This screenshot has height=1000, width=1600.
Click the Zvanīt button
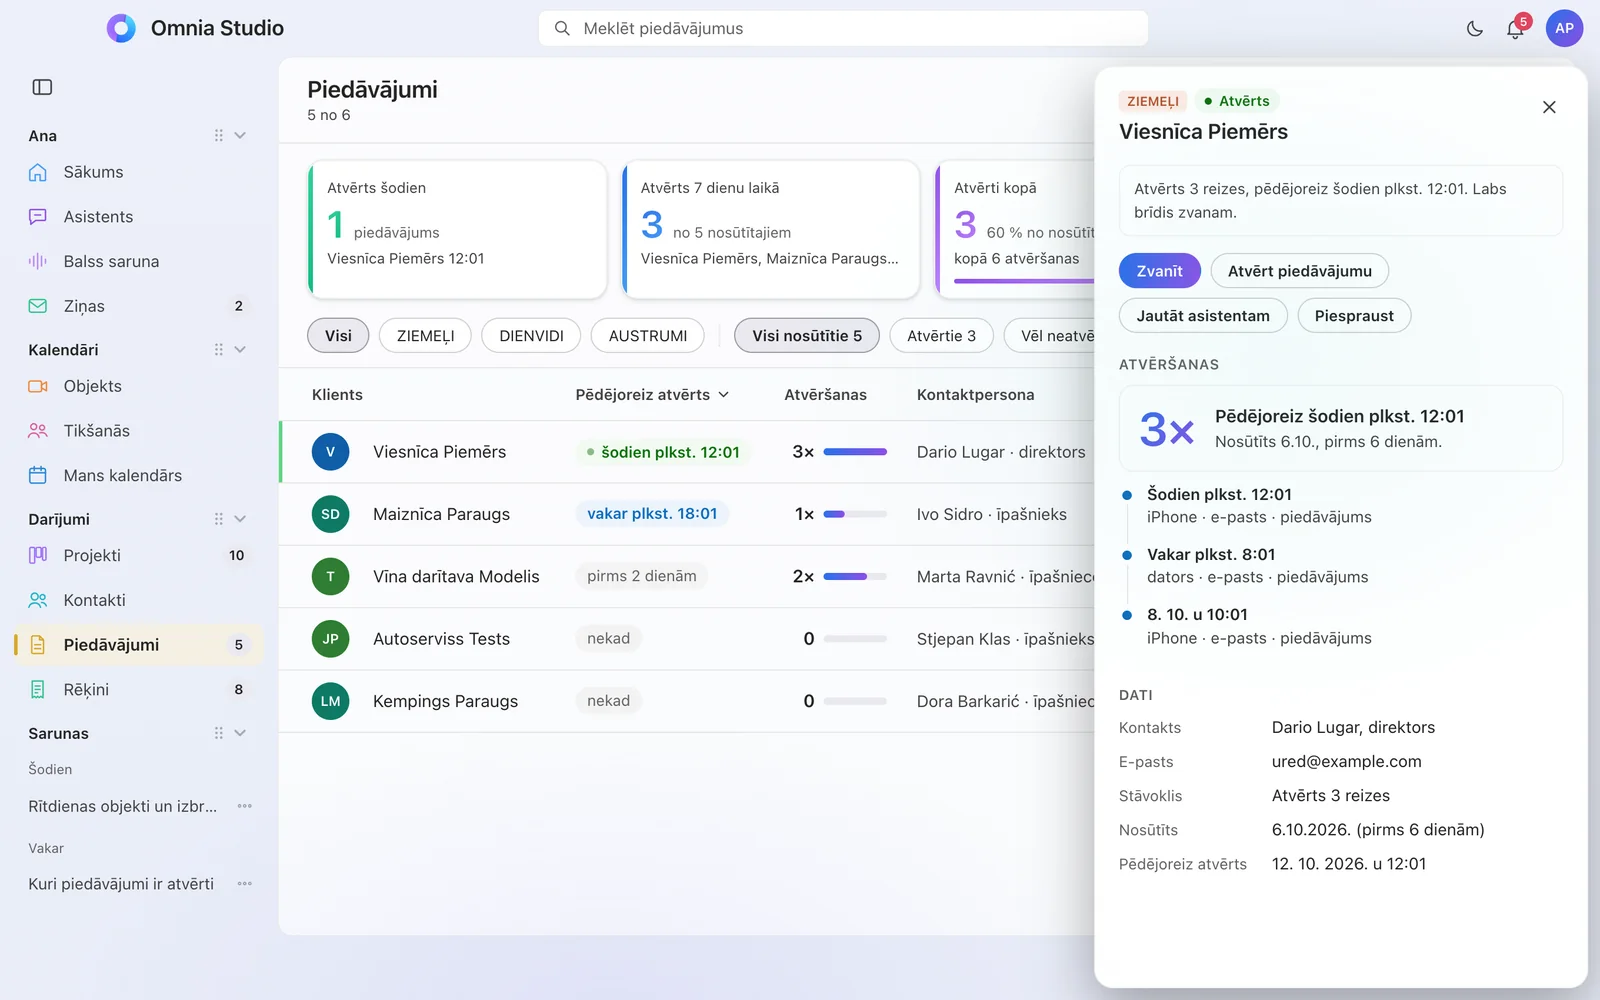pyautogui.click(x=1160, y=271)
